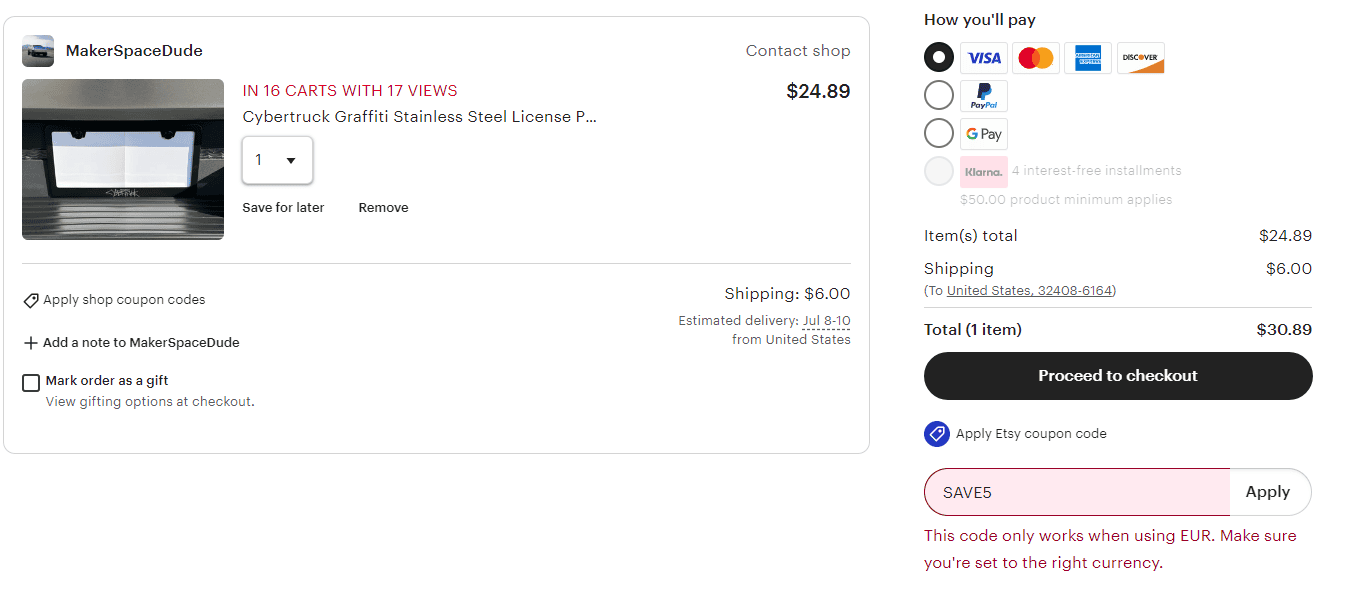Click the American Express icon
The width and height of the screenshot is (1347, 591).
click(1087, 57)
